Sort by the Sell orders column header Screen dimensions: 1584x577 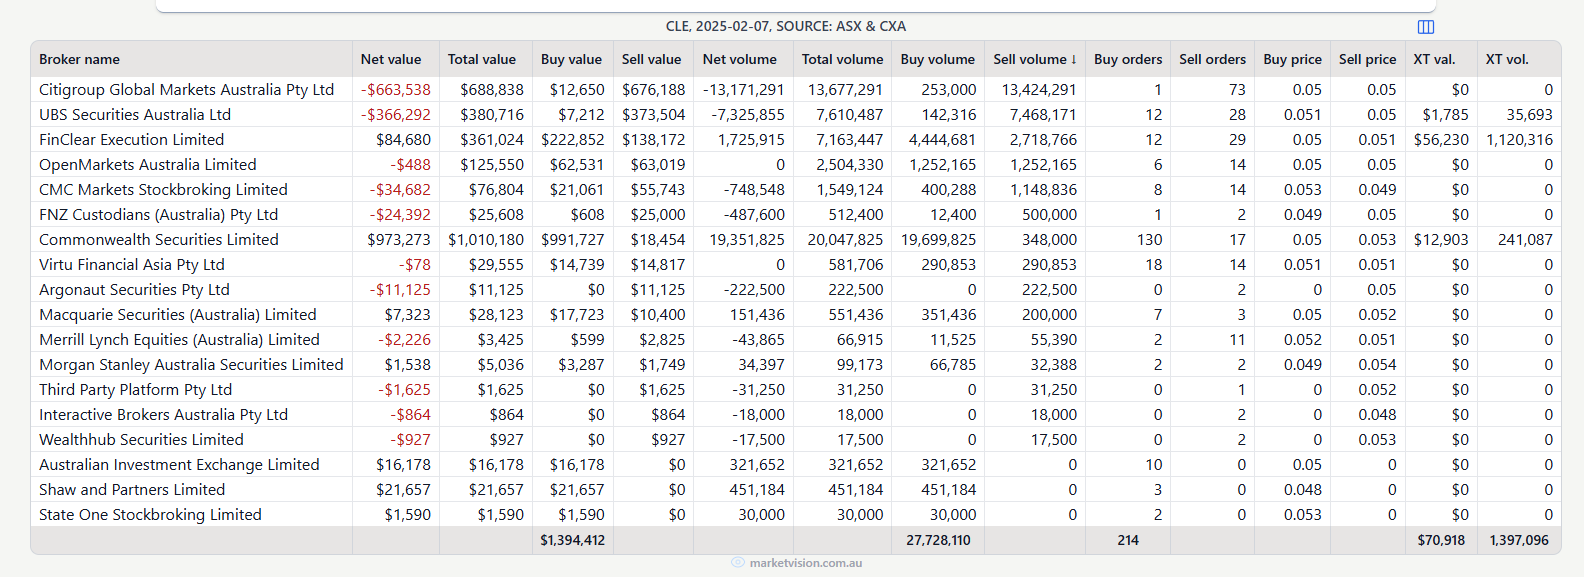pos(1213,59)
